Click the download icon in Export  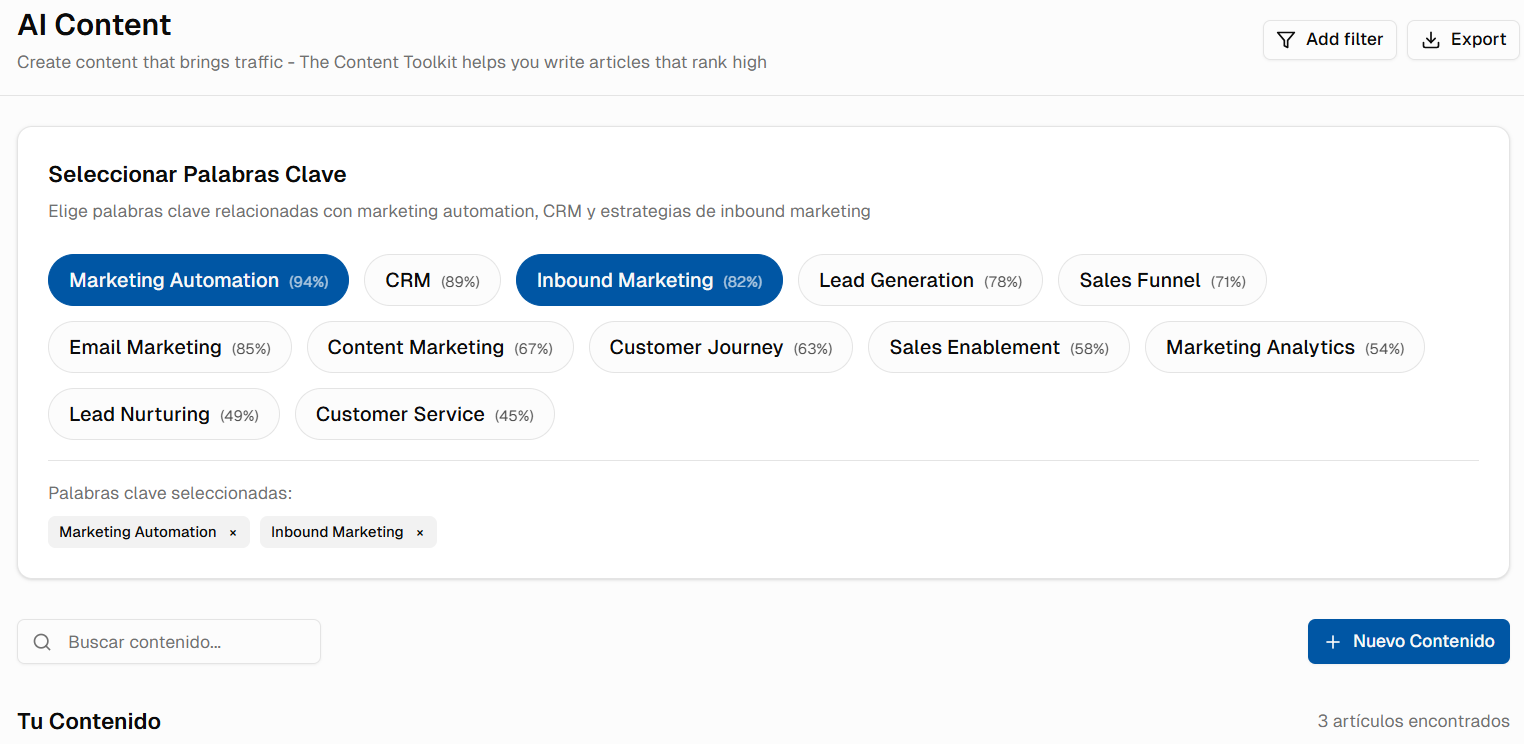click(1431, 40)
